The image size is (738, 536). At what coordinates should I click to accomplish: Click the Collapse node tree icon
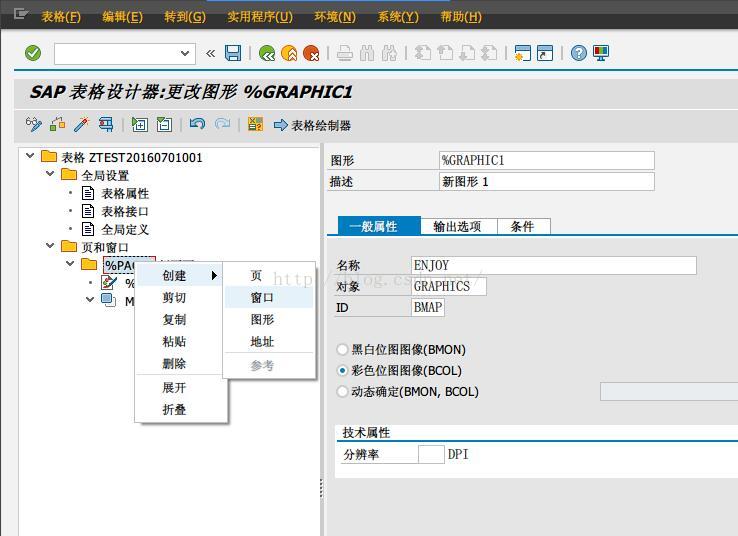pyautogui.click(x=164, y=125)
